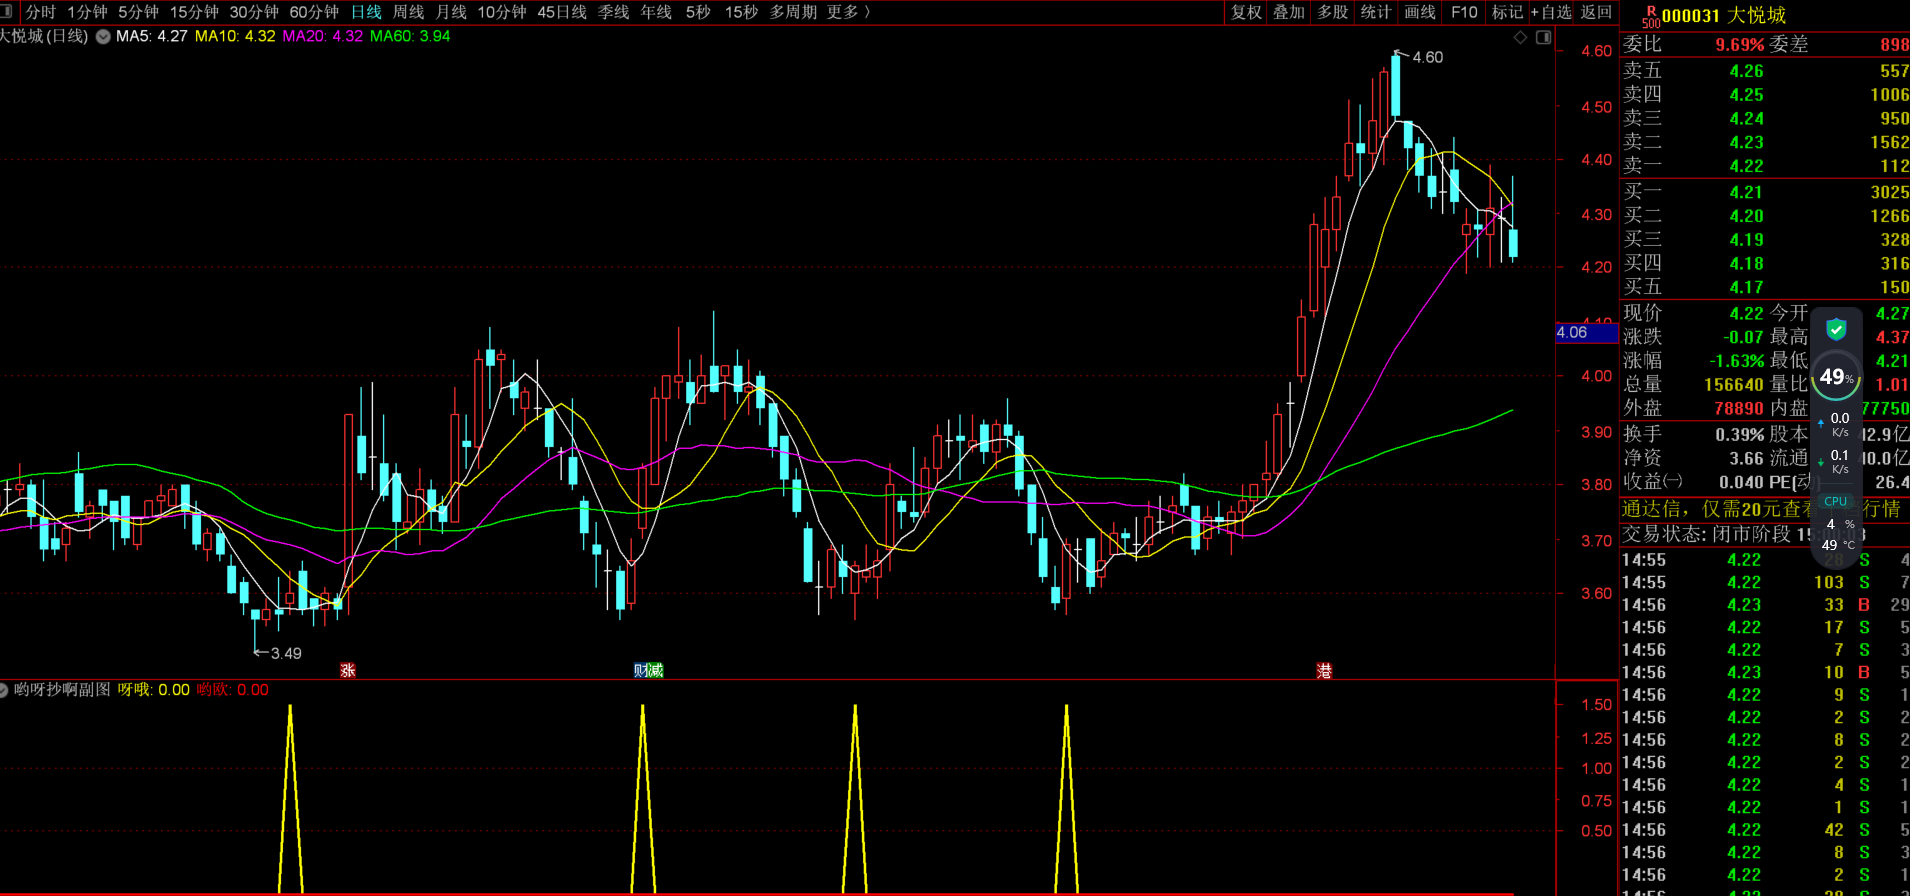Click the 买一 price 4.21

[1746, 192]
